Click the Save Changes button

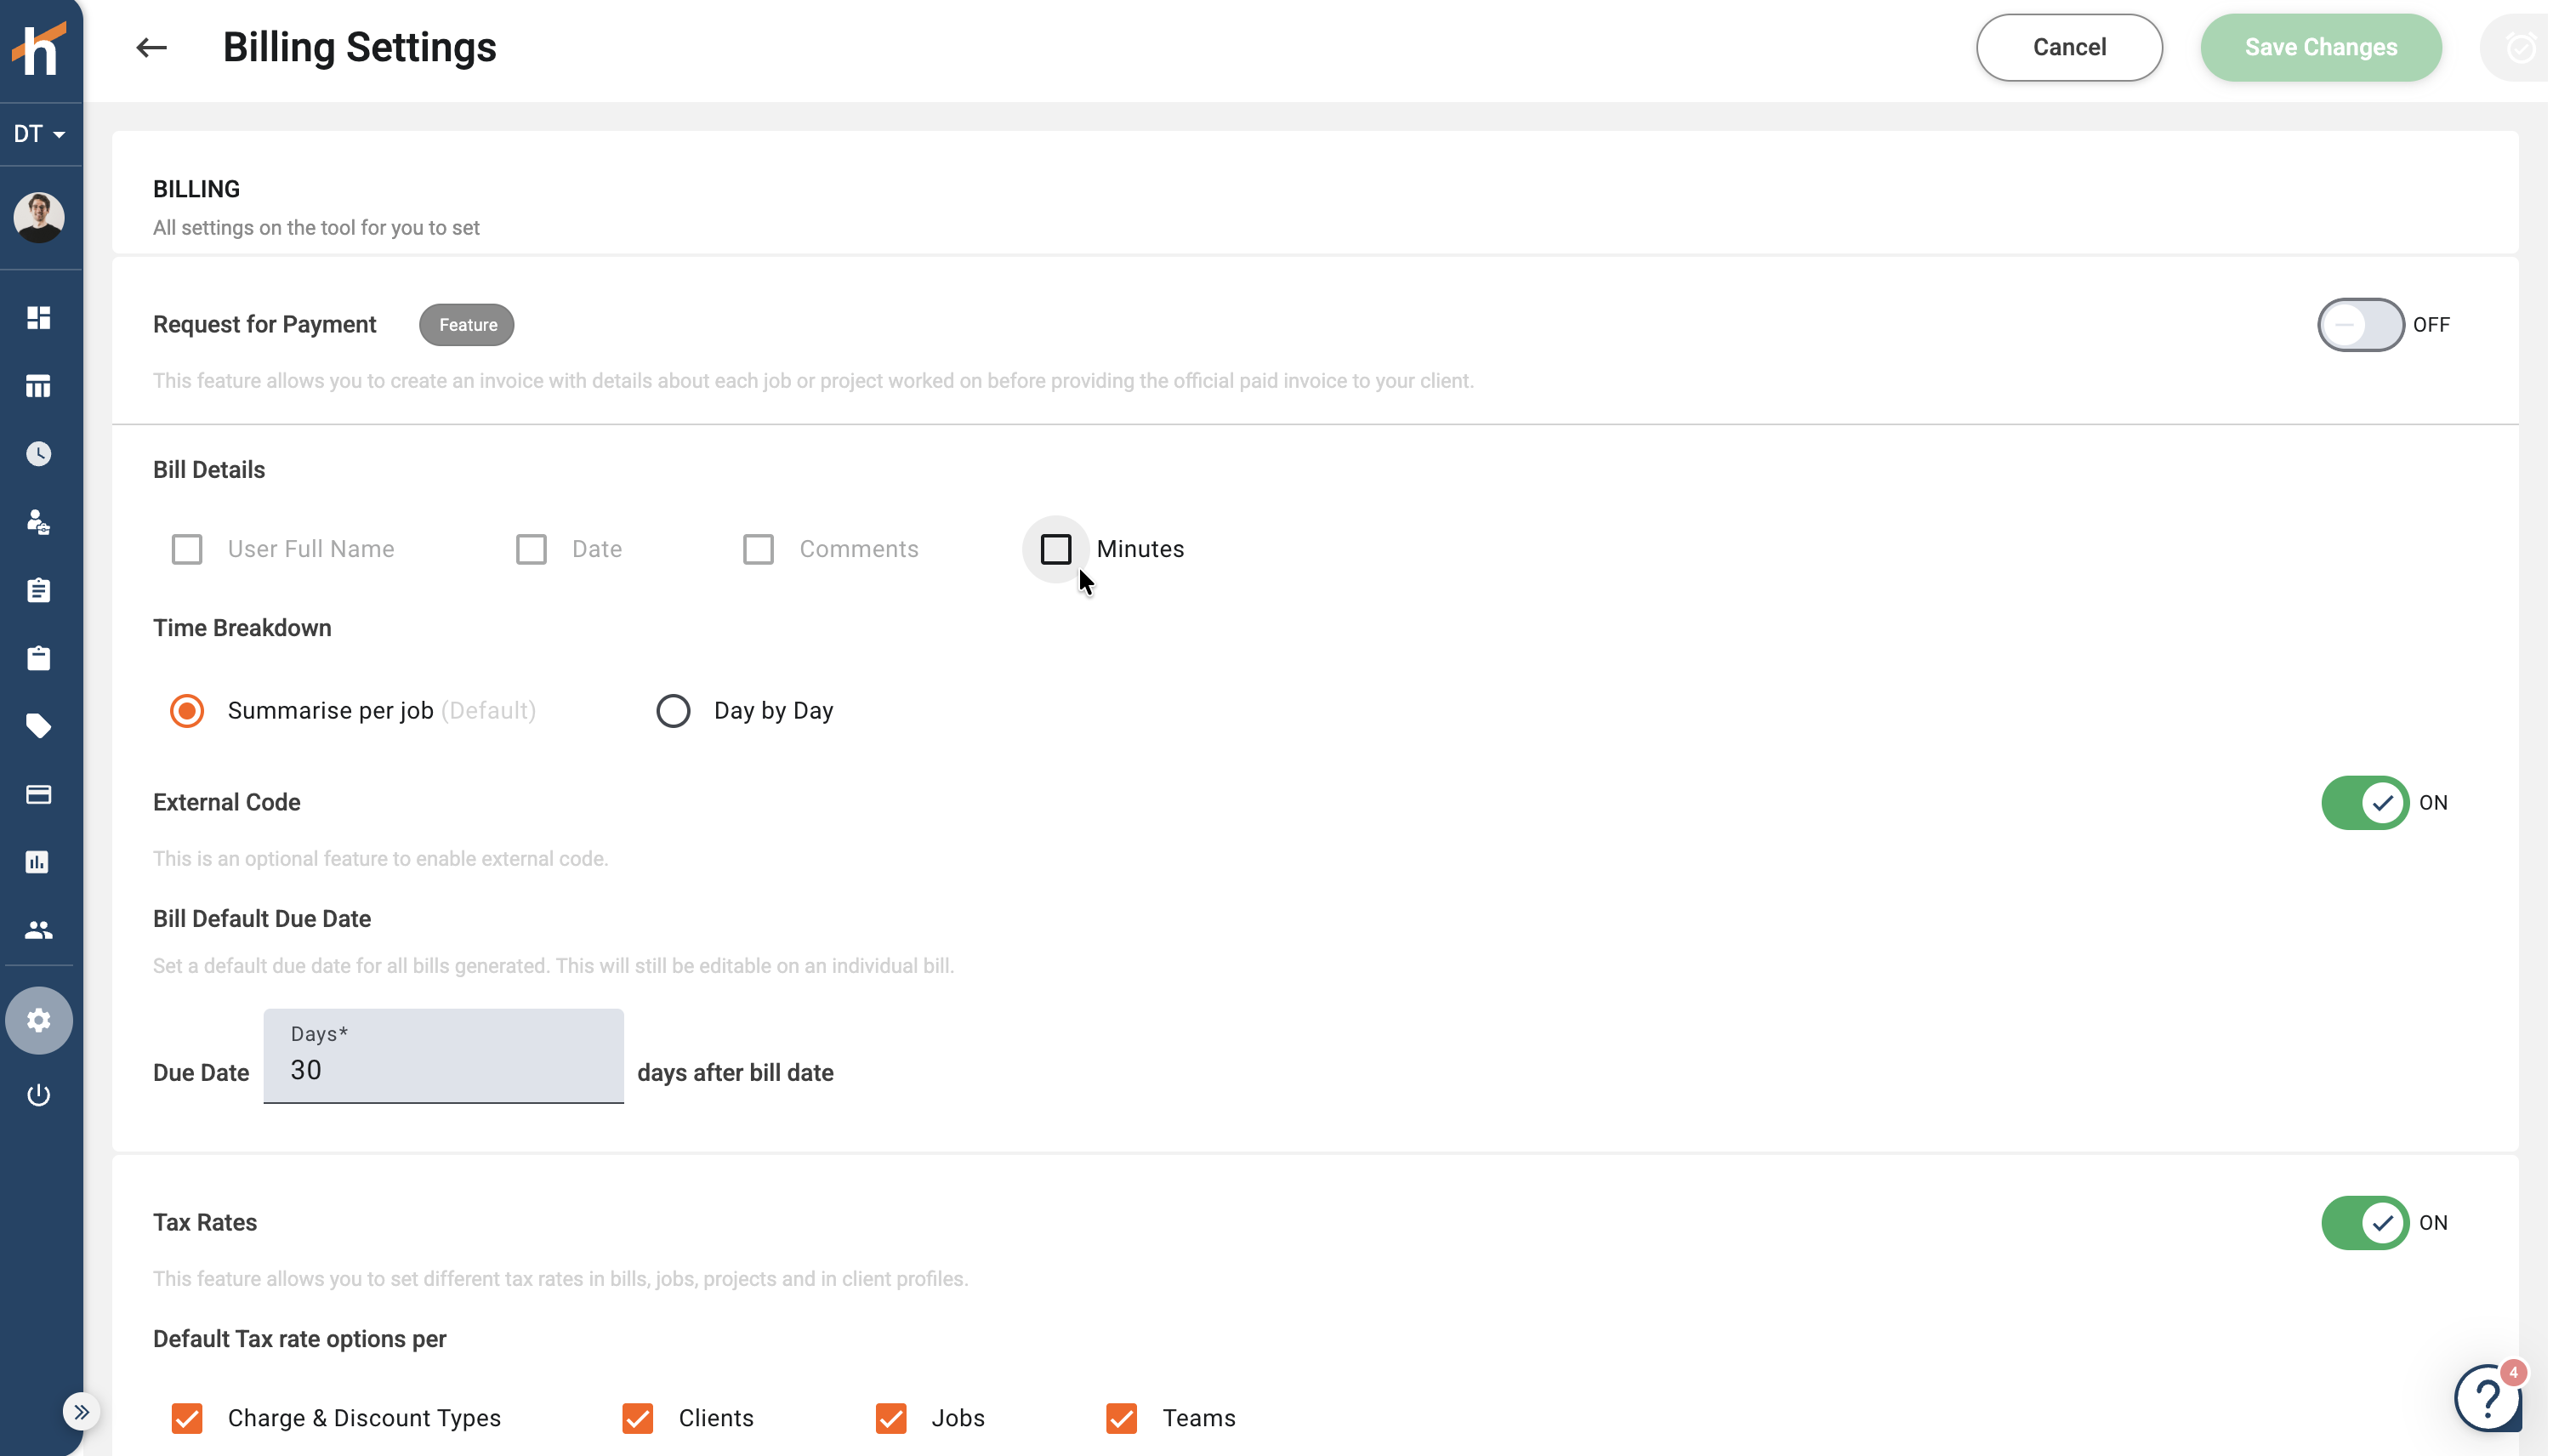click(2320, 47)
